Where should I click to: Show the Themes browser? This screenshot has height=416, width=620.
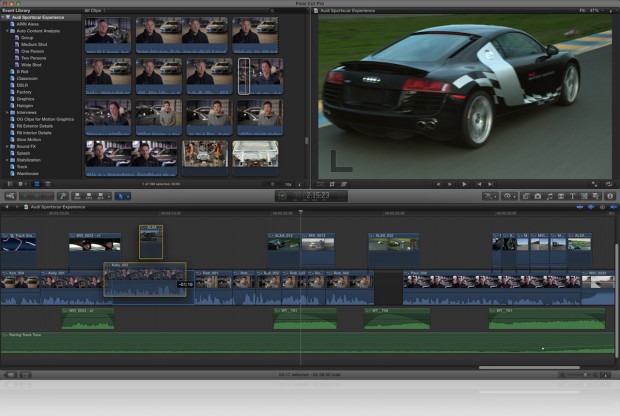pyautogui.click(x=596, y=196)
